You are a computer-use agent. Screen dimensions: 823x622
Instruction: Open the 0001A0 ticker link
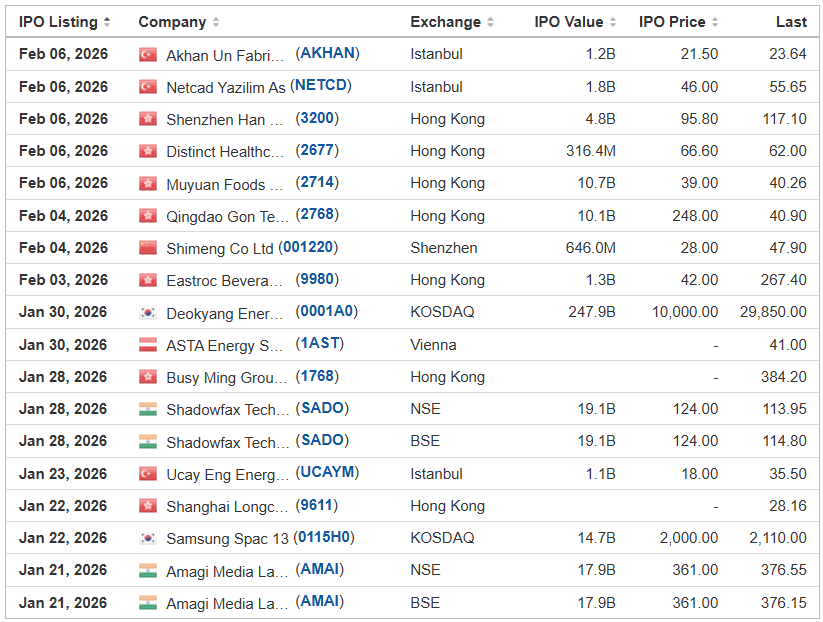(x=326, y=311)
